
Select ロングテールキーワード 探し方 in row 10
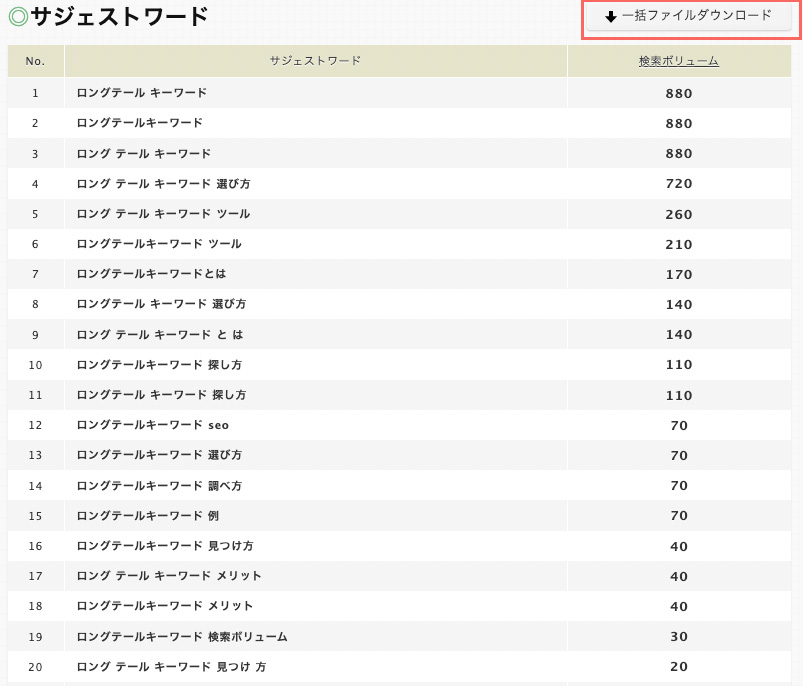click(x=159, y=365)
